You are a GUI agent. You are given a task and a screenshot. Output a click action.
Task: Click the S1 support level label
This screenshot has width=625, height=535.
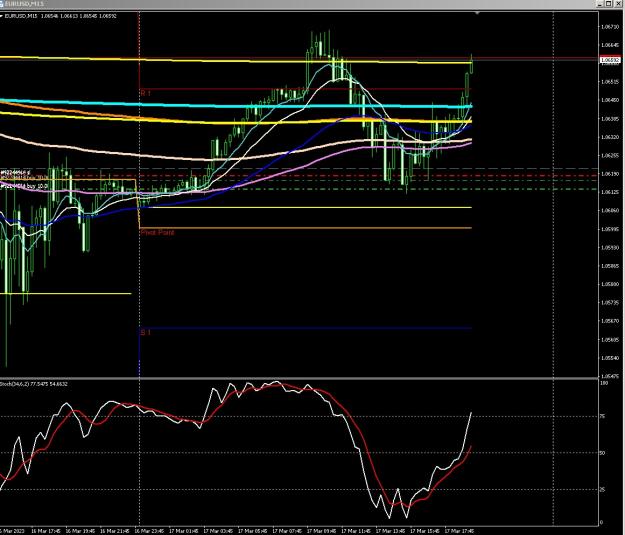point(145,332)
